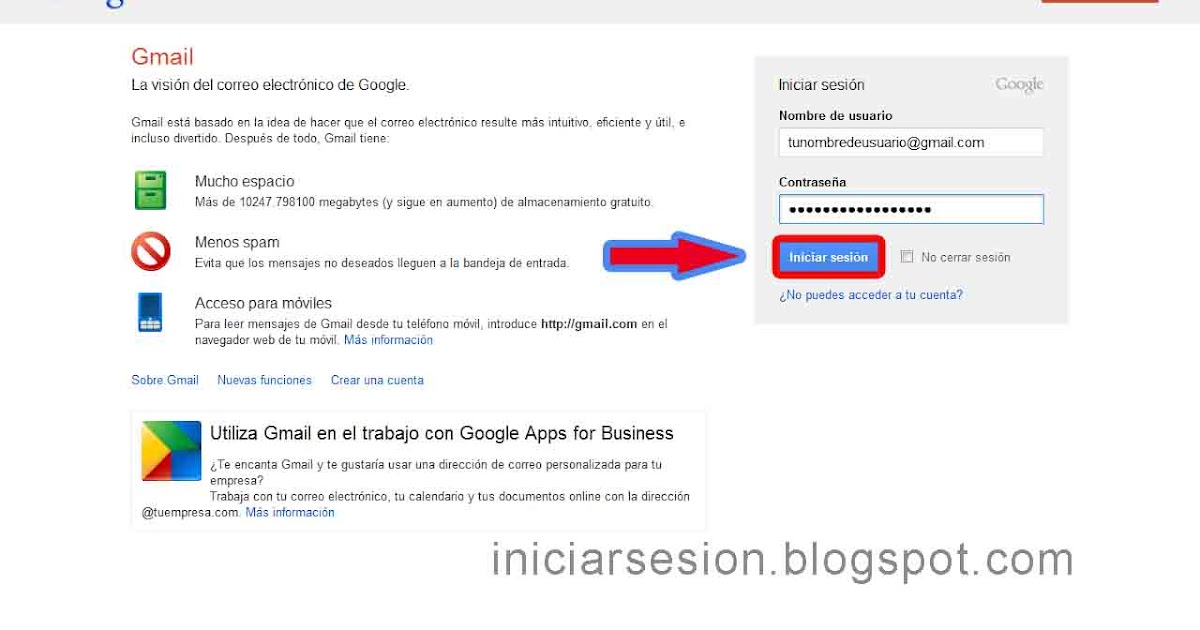1200x630 pixels.
Task: Focus the Nombre de usuario field
Action: pyautogui.click(x=911, y=142)
